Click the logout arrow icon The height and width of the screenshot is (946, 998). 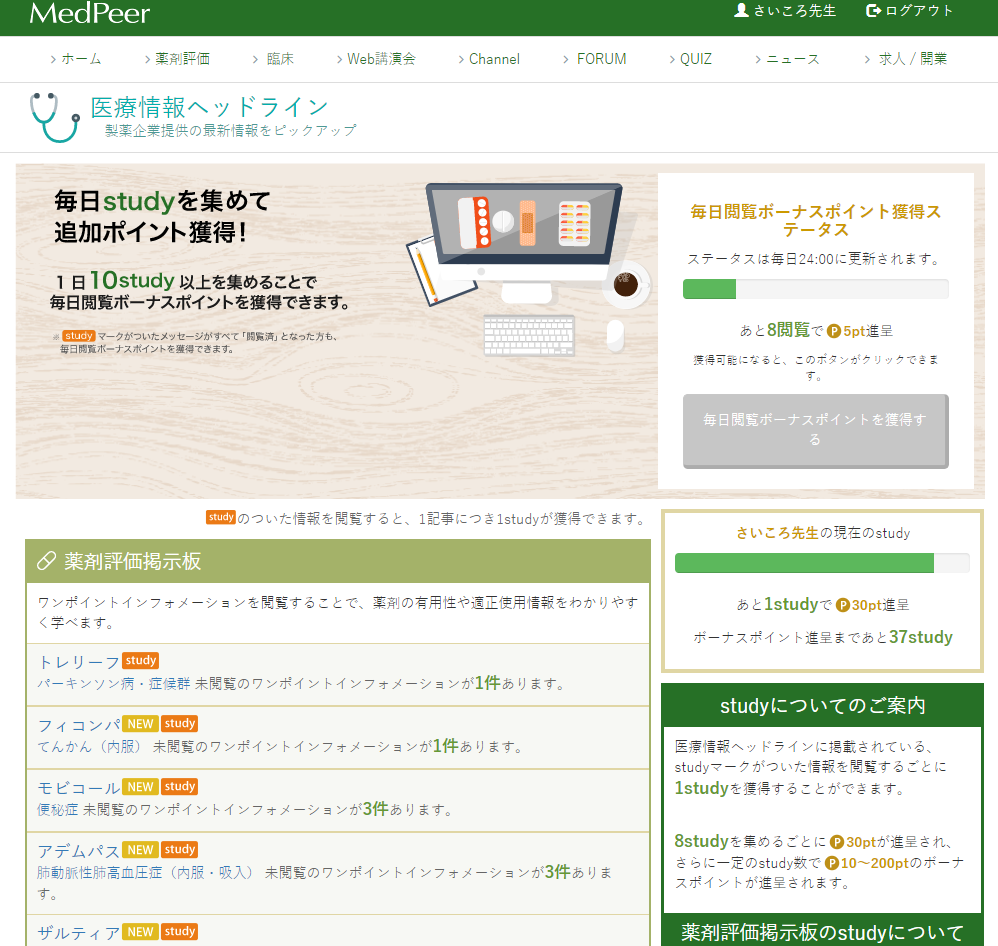tap(873, 10)
